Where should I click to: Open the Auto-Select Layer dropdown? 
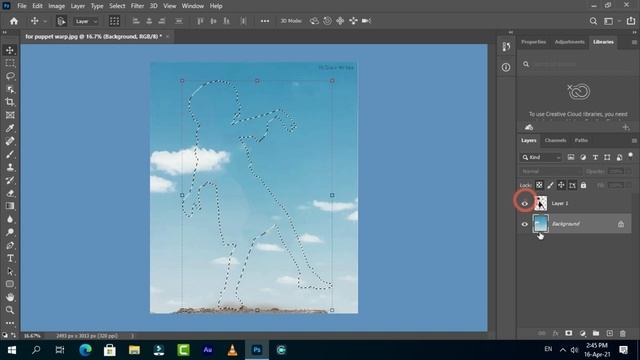(x=86, y=21)
